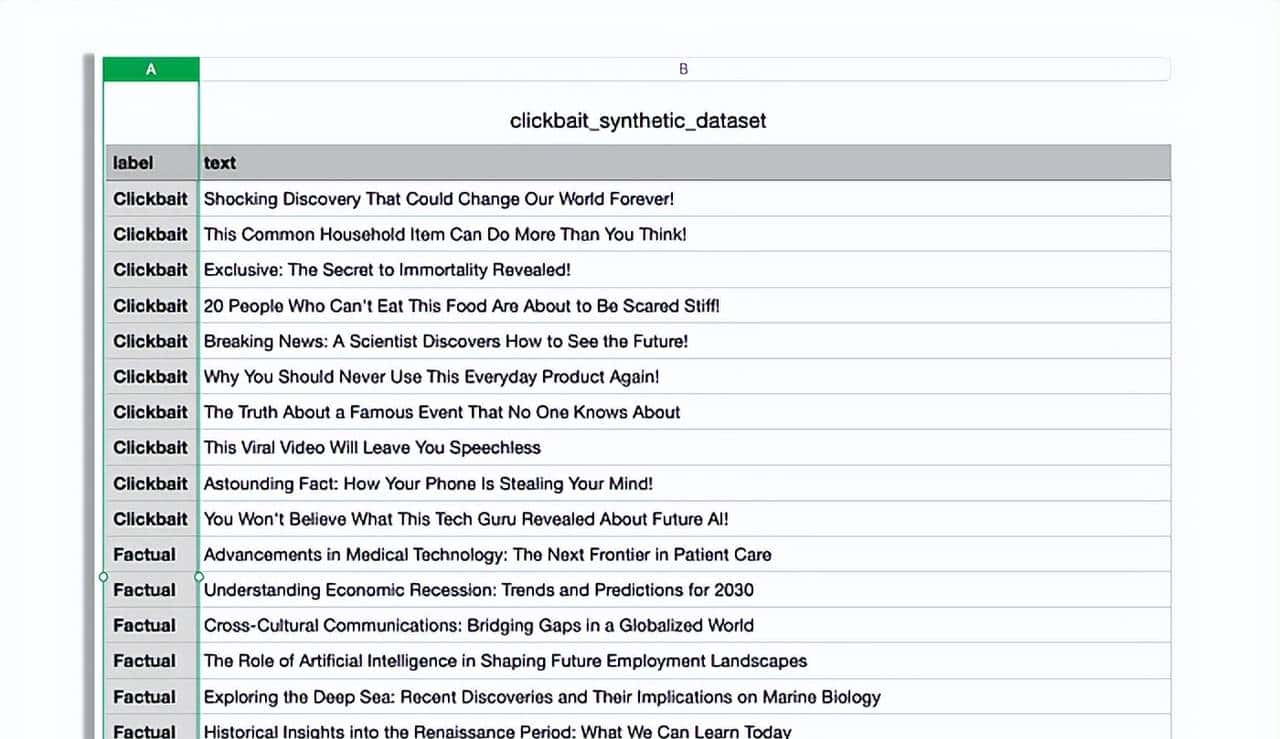Select the "This Common Household Item" cell
Screen dimensions: 1280x739
coord(445,234)
